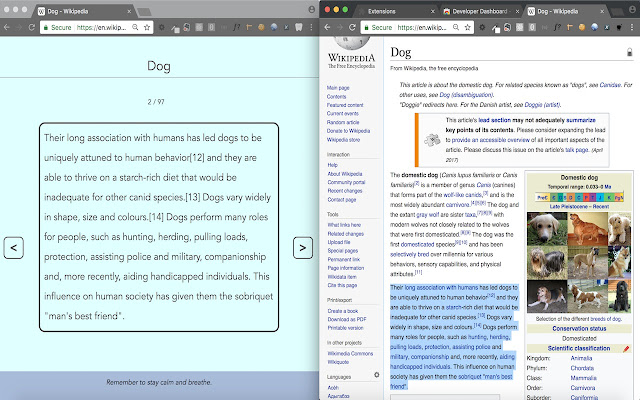Viewport: 640px width, 400px height.
Task: Switch to the Extensions tab in the right window
Action: click(x=382, y=11)
